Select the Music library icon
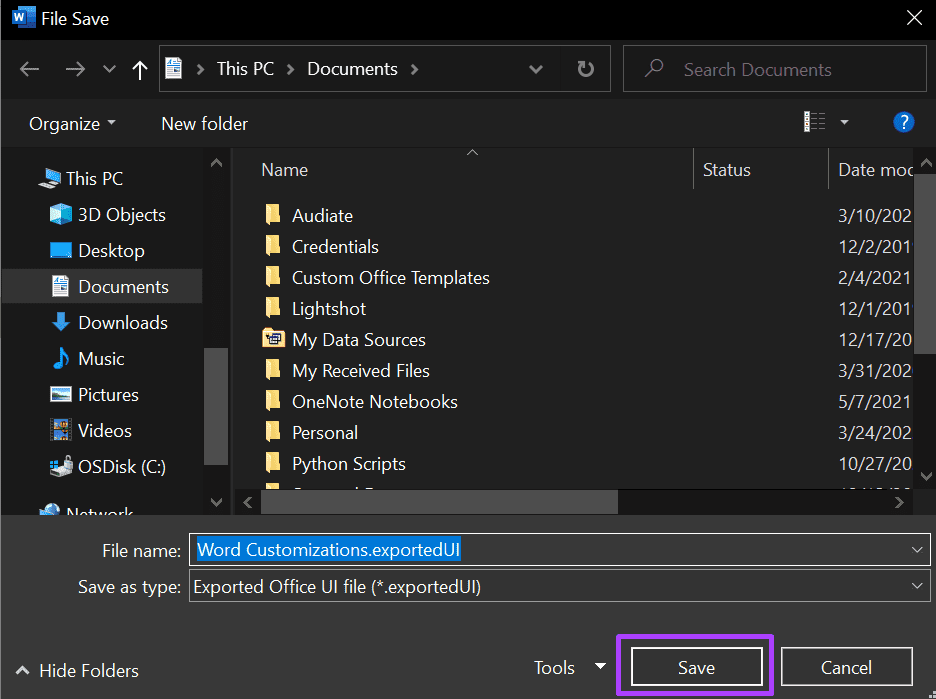Image resolution: width=936 pixels, height=699 pixels. click(x=62, y=358)
